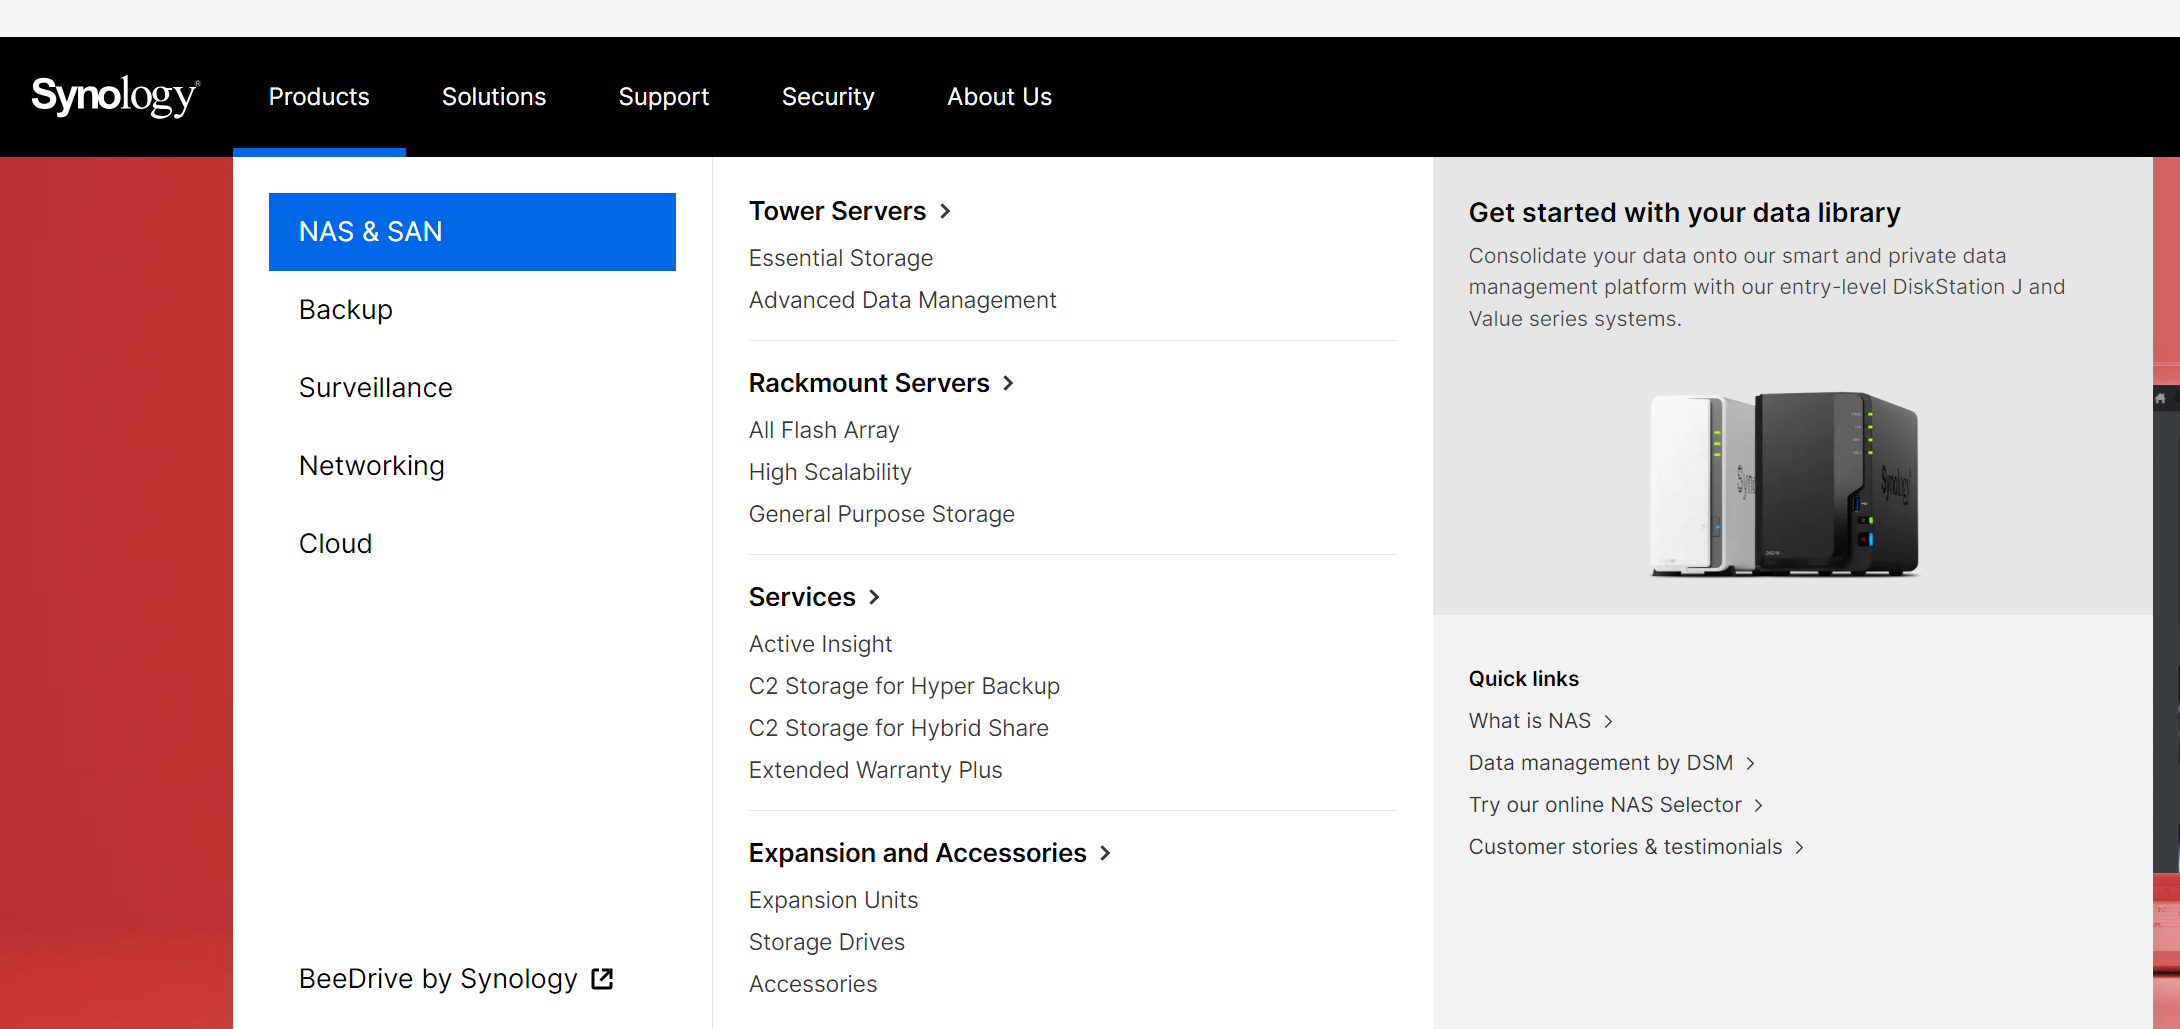Open Advanced Data Management link
The image size is (2180, 1029).
pos(903,300)
